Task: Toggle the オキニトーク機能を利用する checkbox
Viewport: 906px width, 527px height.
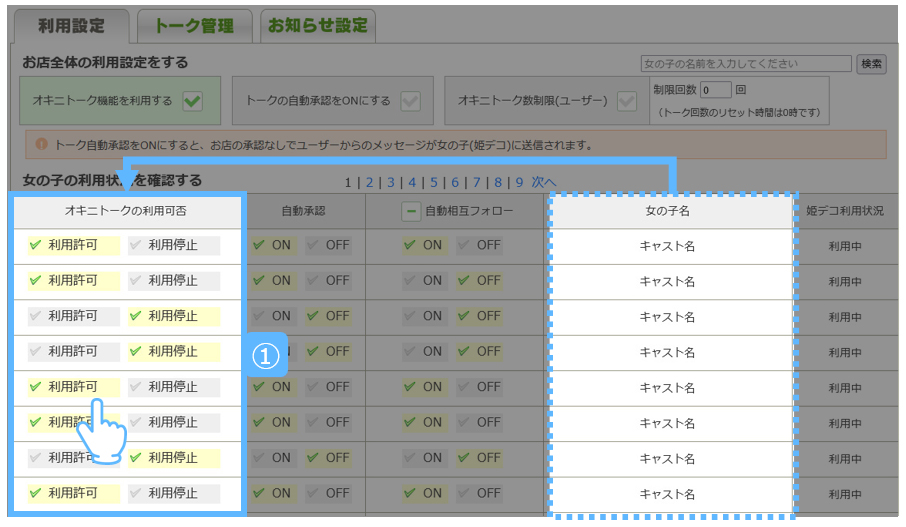Action: 193,101
